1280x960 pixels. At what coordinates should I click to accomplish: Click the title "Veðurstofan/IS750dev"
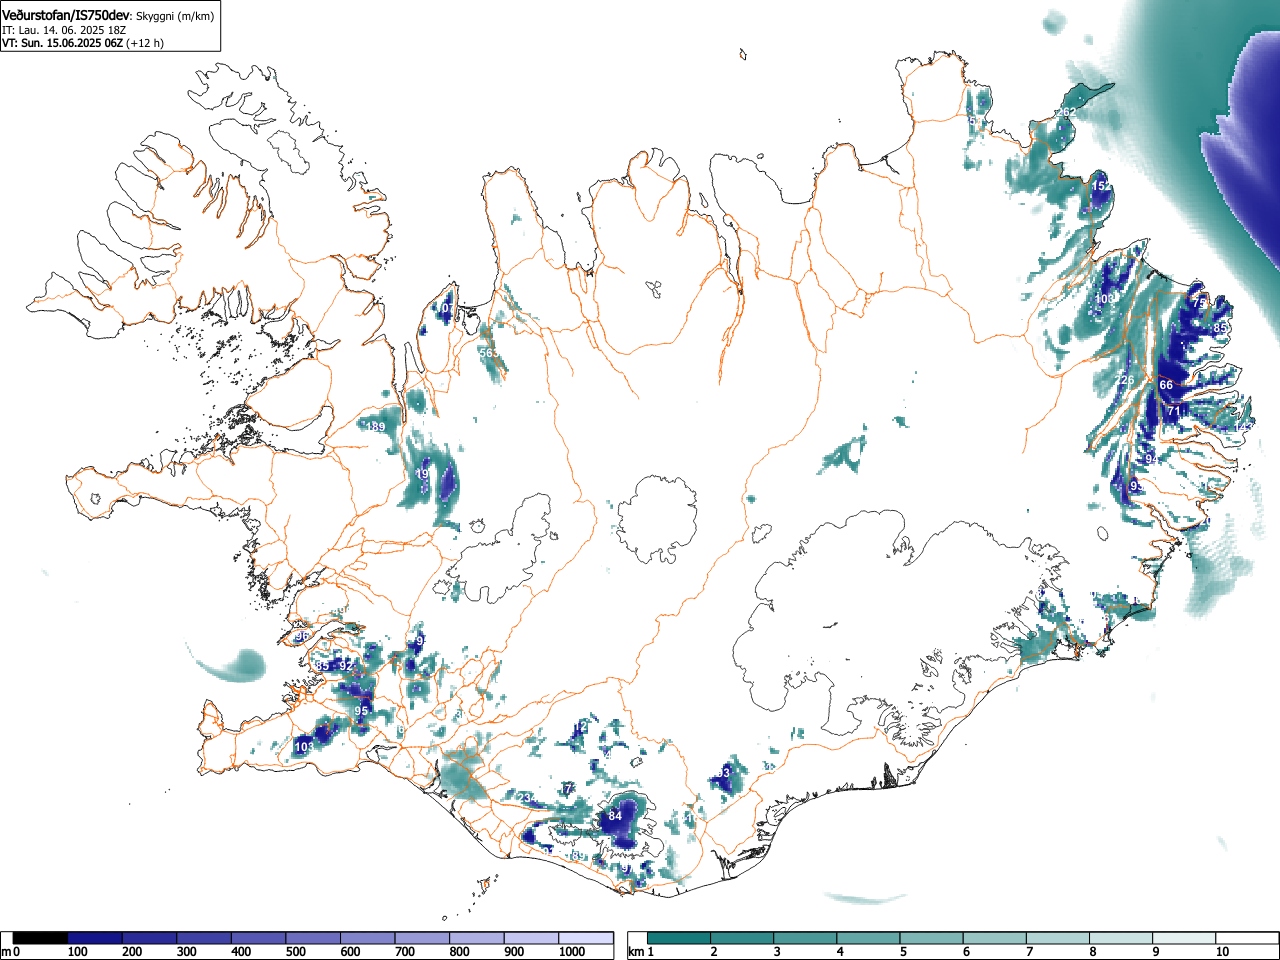coord(67,15)
